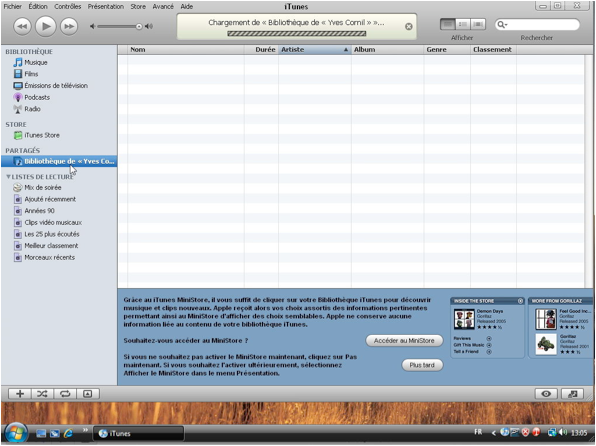The width and height of the screenshot is (596, 446).
Task: Click the Plus tard button
Action: (422, 365)
